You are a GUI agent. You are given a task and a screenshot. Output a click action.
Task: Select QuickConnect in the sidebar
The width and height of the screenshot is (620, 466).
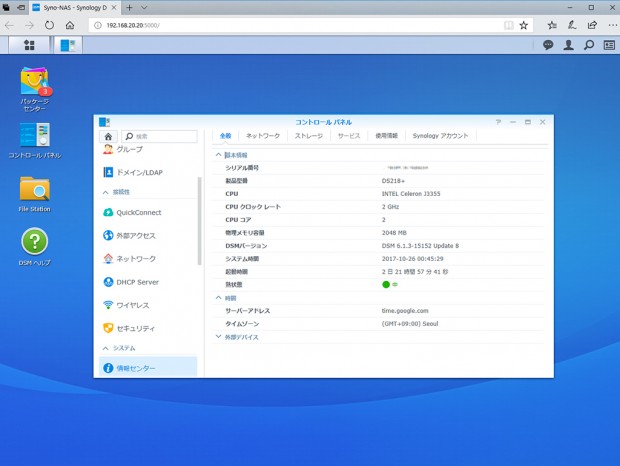tap(138, 212)
